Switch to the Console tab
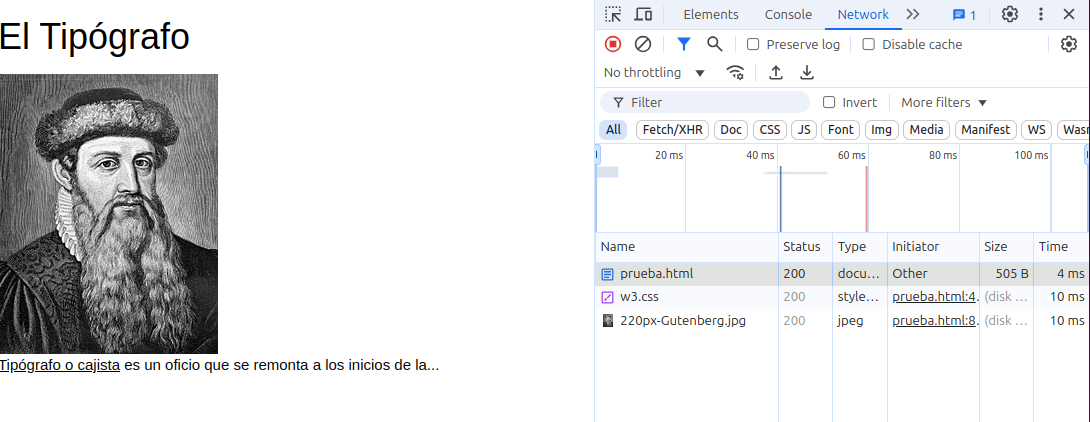The width and height of the screenshot is (1090, 422). pyautogui.click(x=788, y=15)
